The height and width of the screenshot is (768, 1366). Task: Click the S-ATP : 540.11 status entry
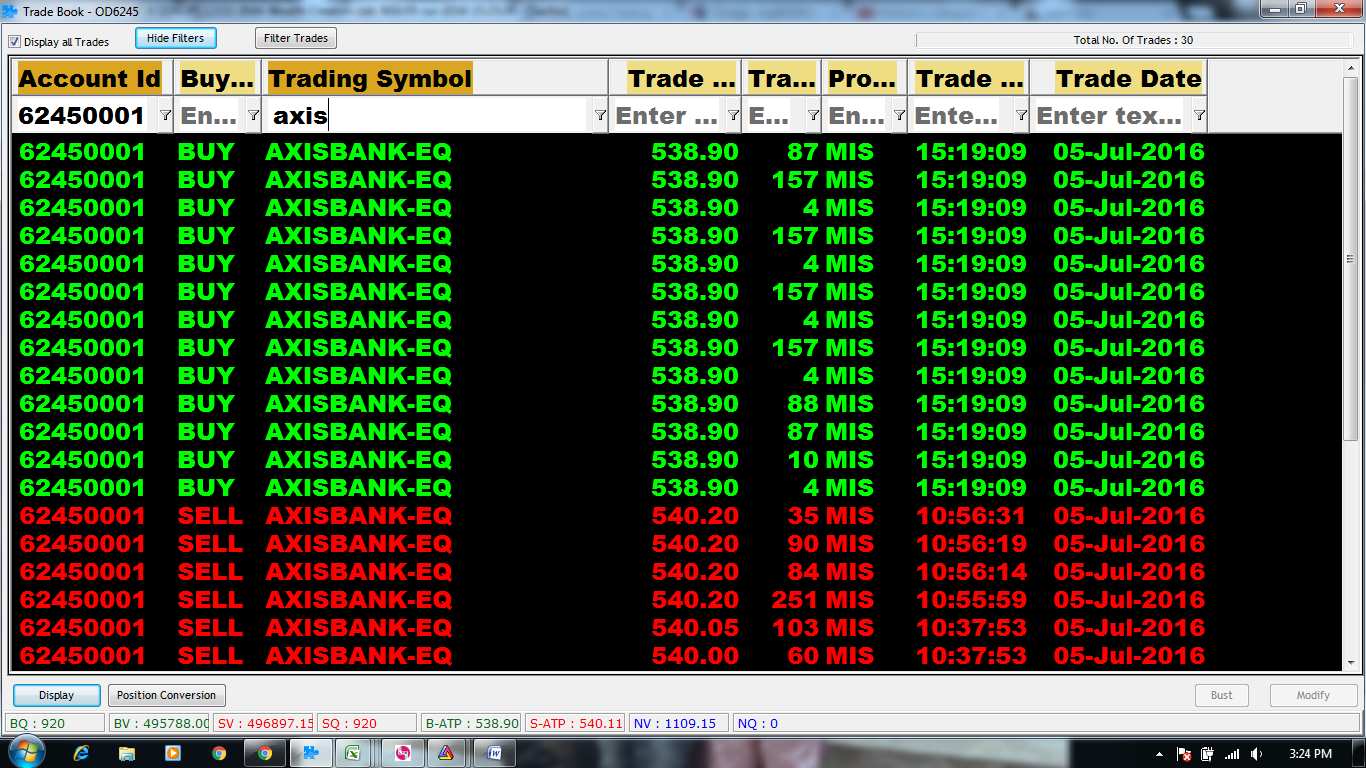576,723
